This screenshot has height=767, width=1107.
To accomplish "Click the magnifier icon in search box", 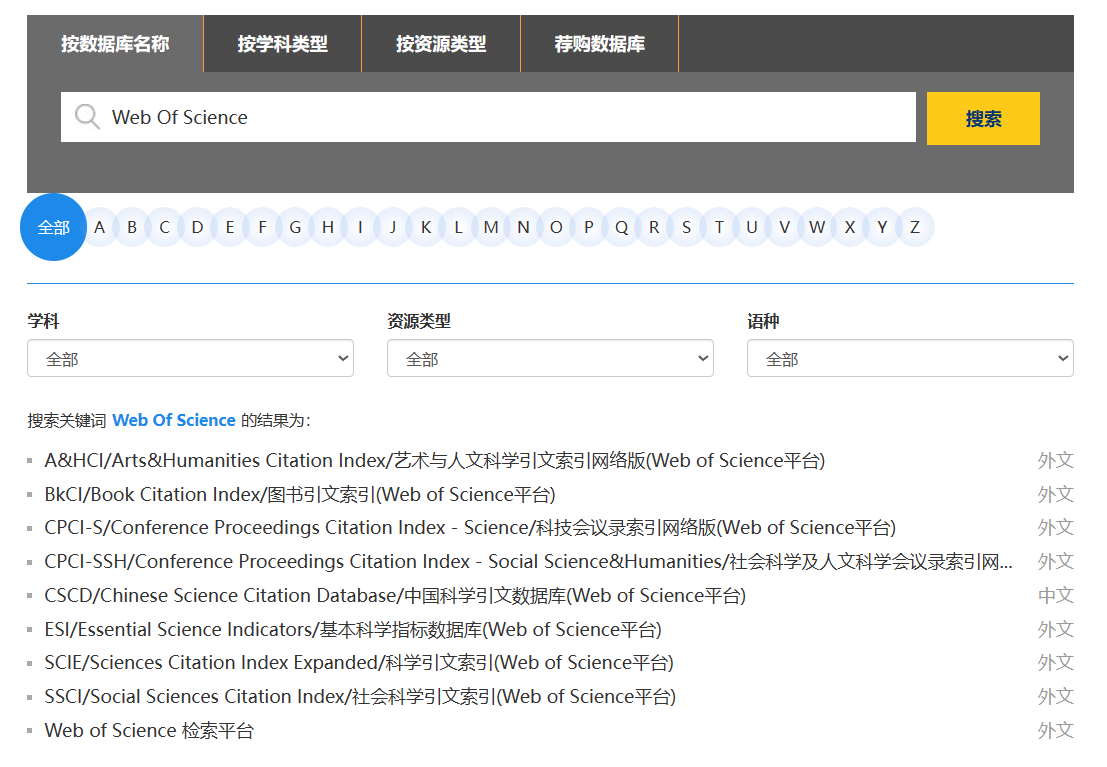I will (x=88, y=117).
